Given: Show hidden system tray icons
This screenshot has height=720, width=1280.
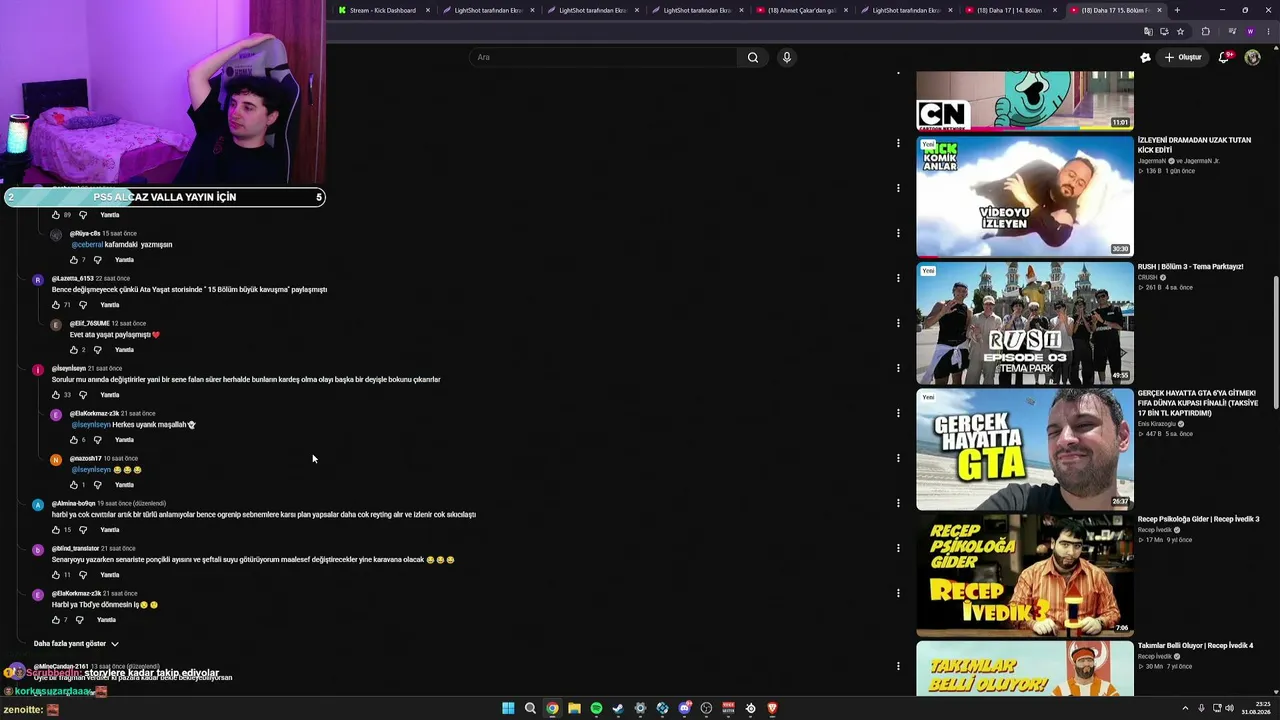Looking at the screenshot, I should coord(1186,708).
